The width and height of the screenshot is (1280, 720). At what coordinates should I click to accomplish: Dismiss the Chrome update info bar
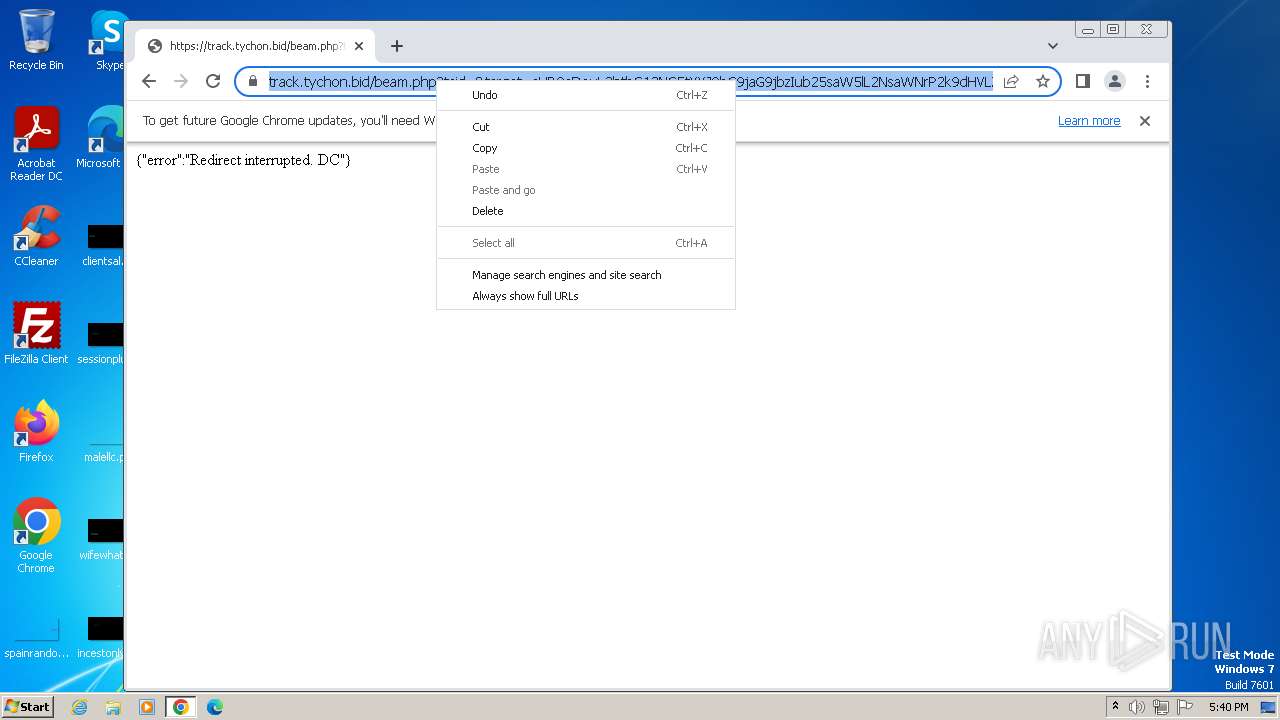(1145, 121)
